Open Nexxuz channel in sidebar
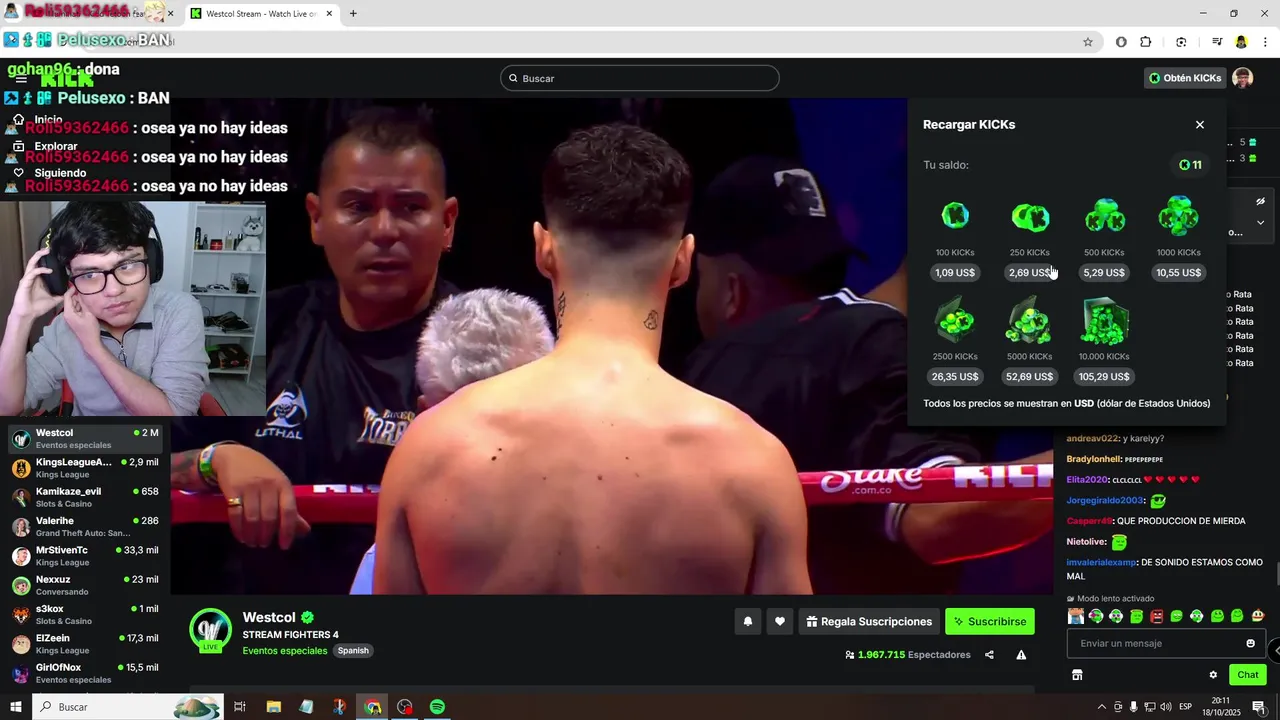 click(x=84, y=585)
